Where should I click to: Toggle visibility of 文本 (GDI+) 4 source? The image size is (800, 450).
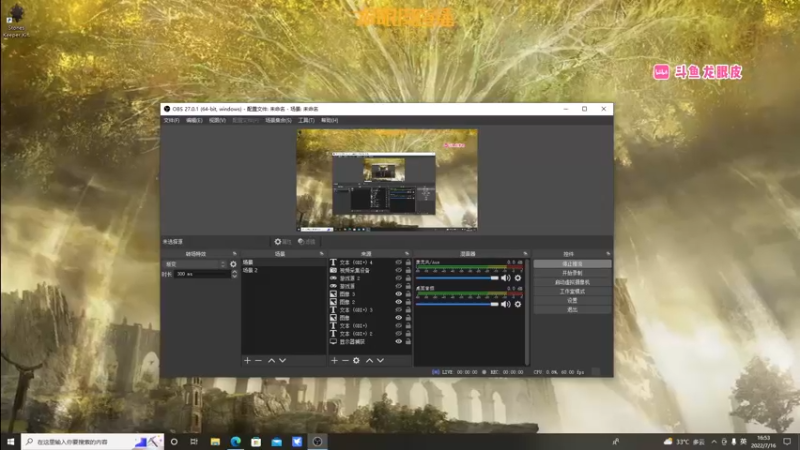pyautogui.click(x=398, y=263)
